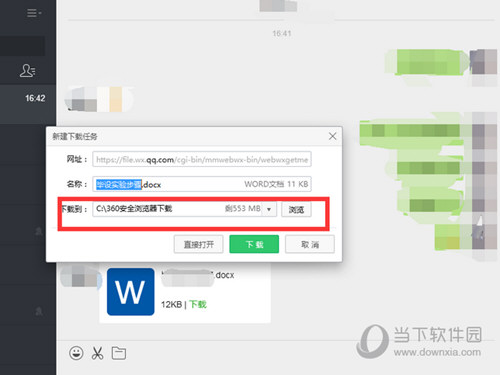Click the 16:41 timestamp in chat

click(282, 33)
